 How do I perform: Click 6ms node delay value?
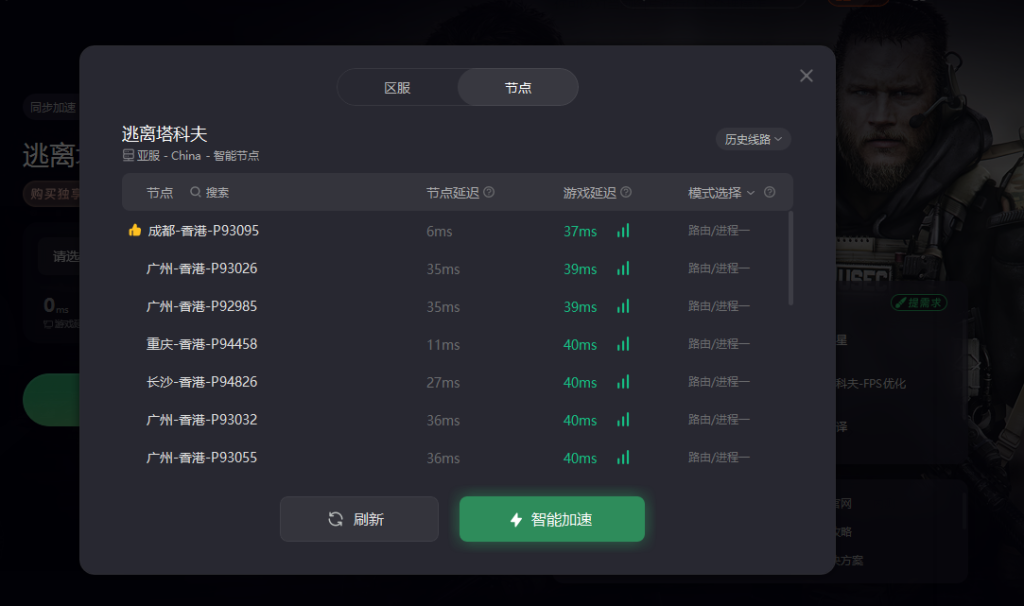(x=439, y=231)
